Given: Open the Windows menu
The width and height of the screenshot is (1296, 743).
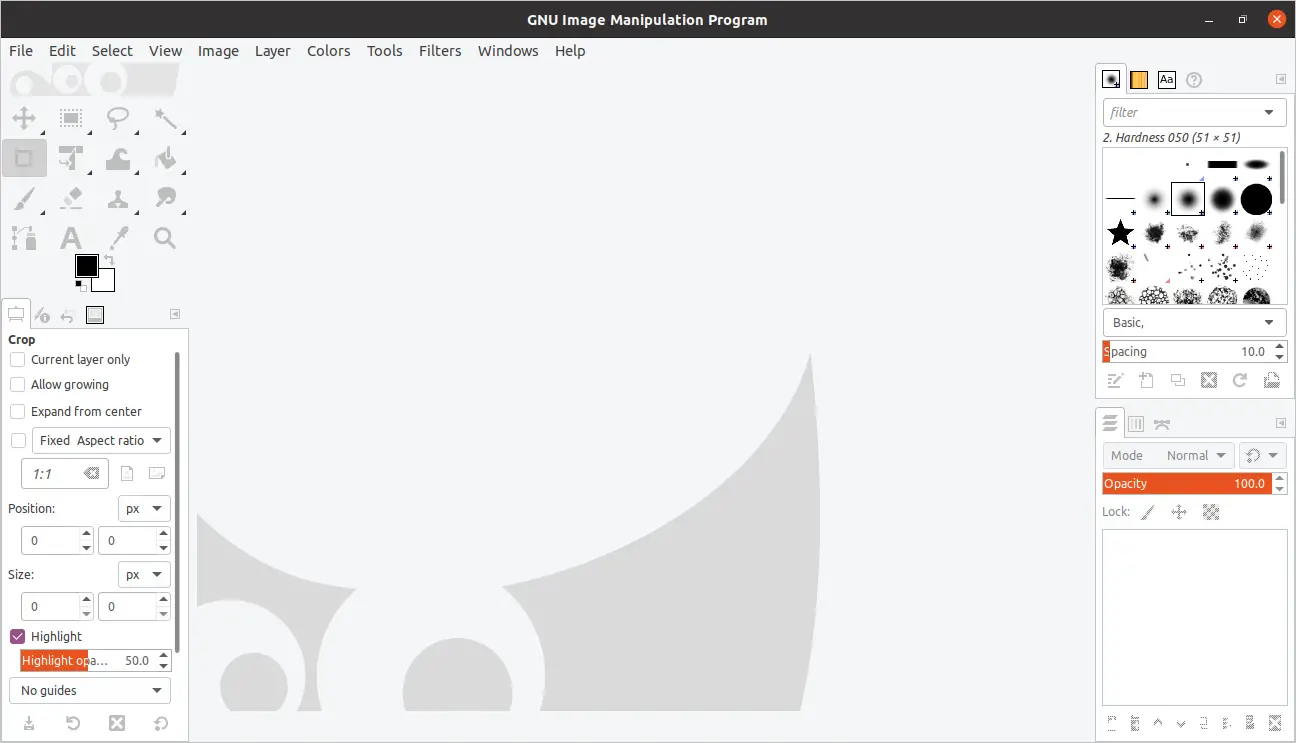Looking at the screenshot, I should (x=508, y=51).
